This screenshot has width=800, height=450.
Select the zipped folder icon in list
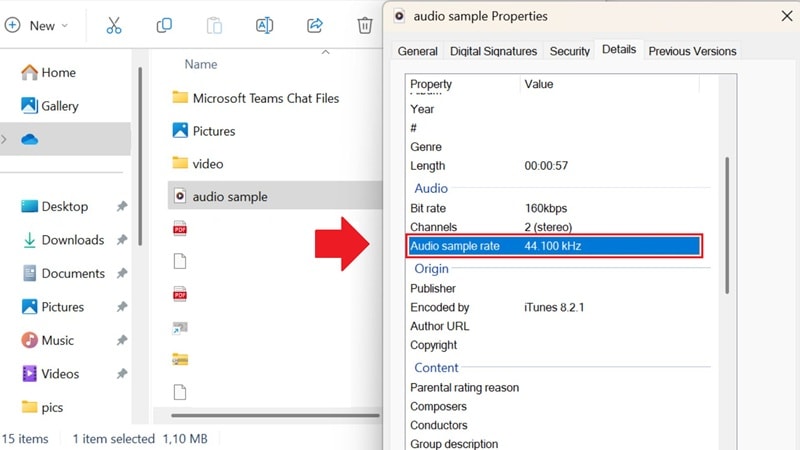coord(180,360)
